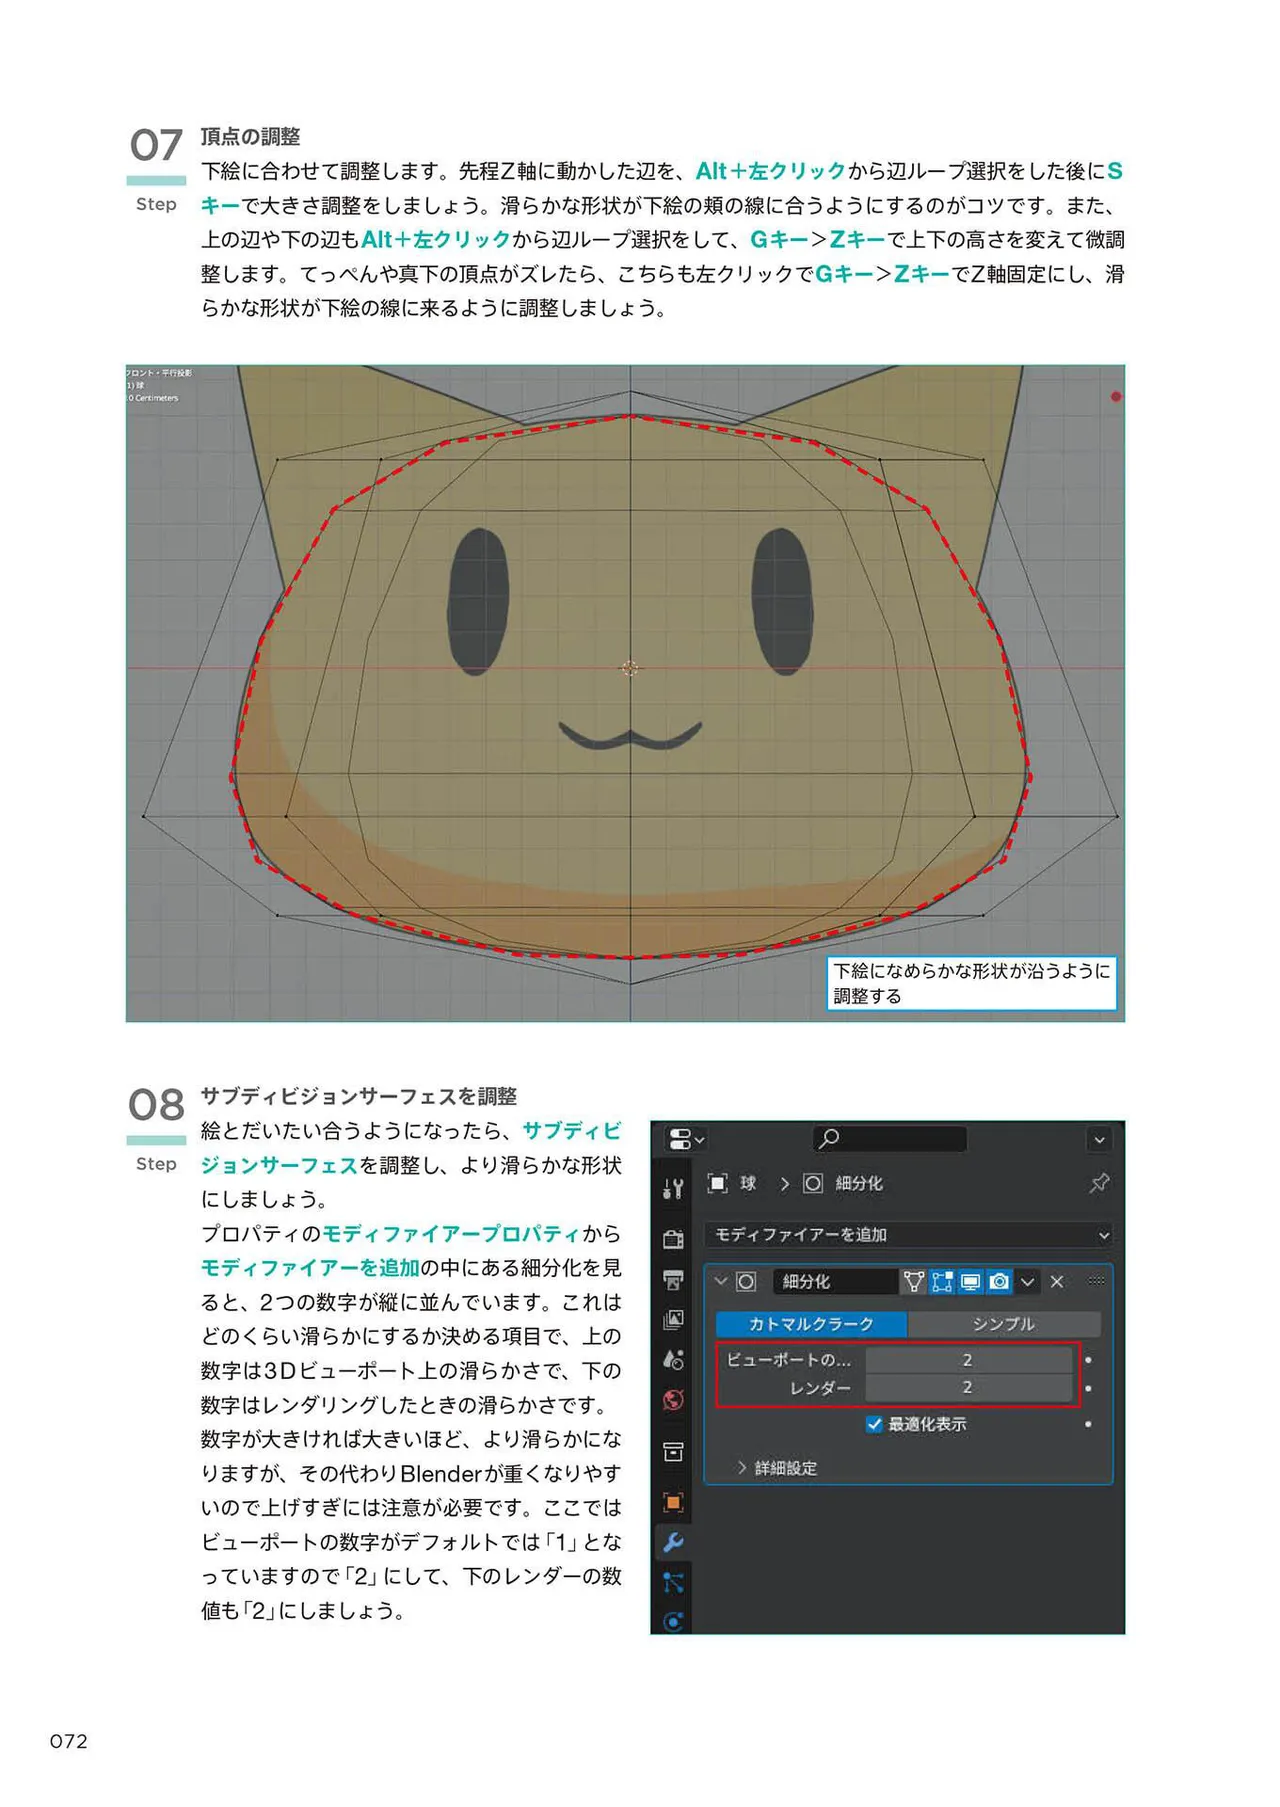Toggle the pin icon in properties header

pyautogui.click(x=1099, y=1184)
